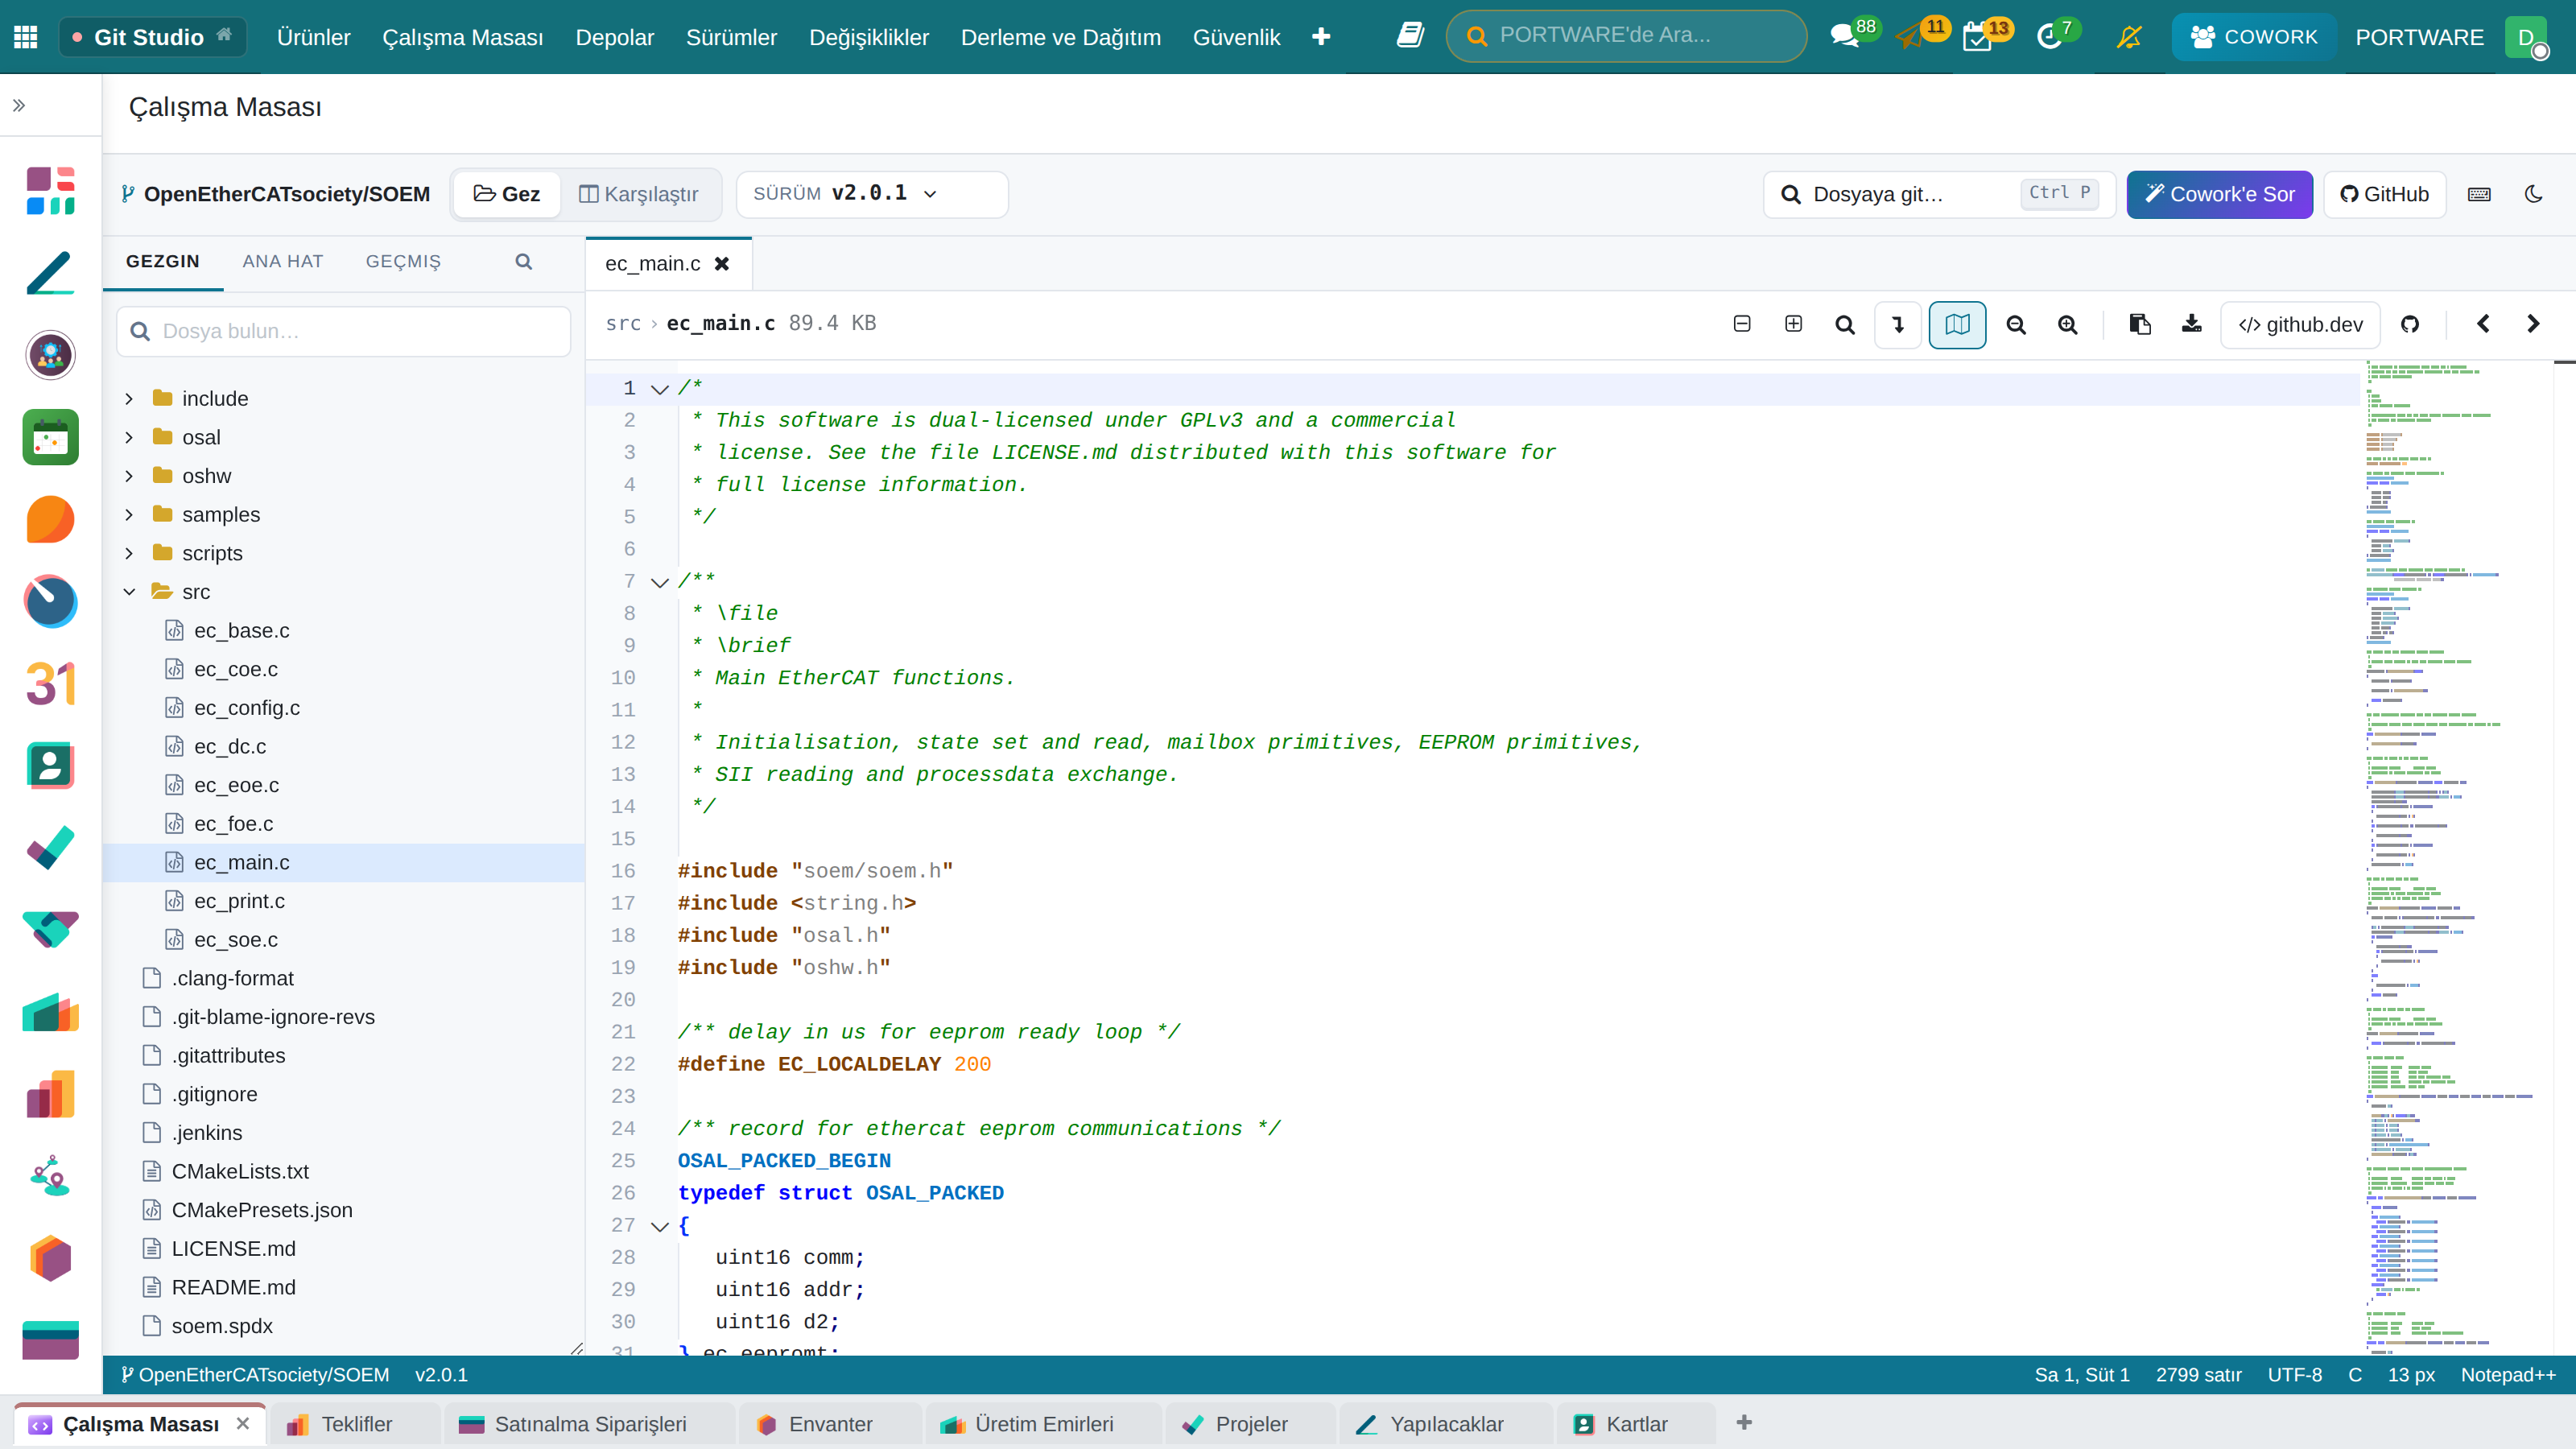Zoom out editor font
2576x1449 pixels.
tap(2016, 324)
